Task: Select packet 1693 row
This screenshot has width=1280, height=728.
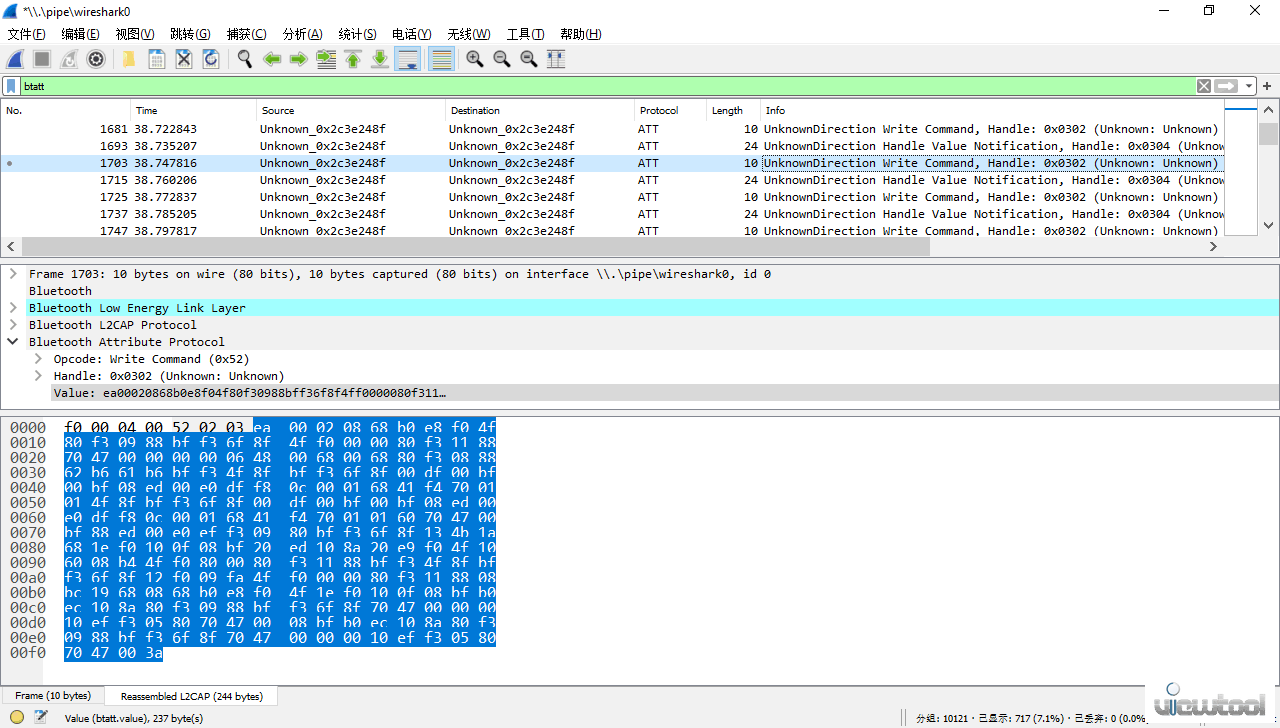Action: [x=613, y=146]
